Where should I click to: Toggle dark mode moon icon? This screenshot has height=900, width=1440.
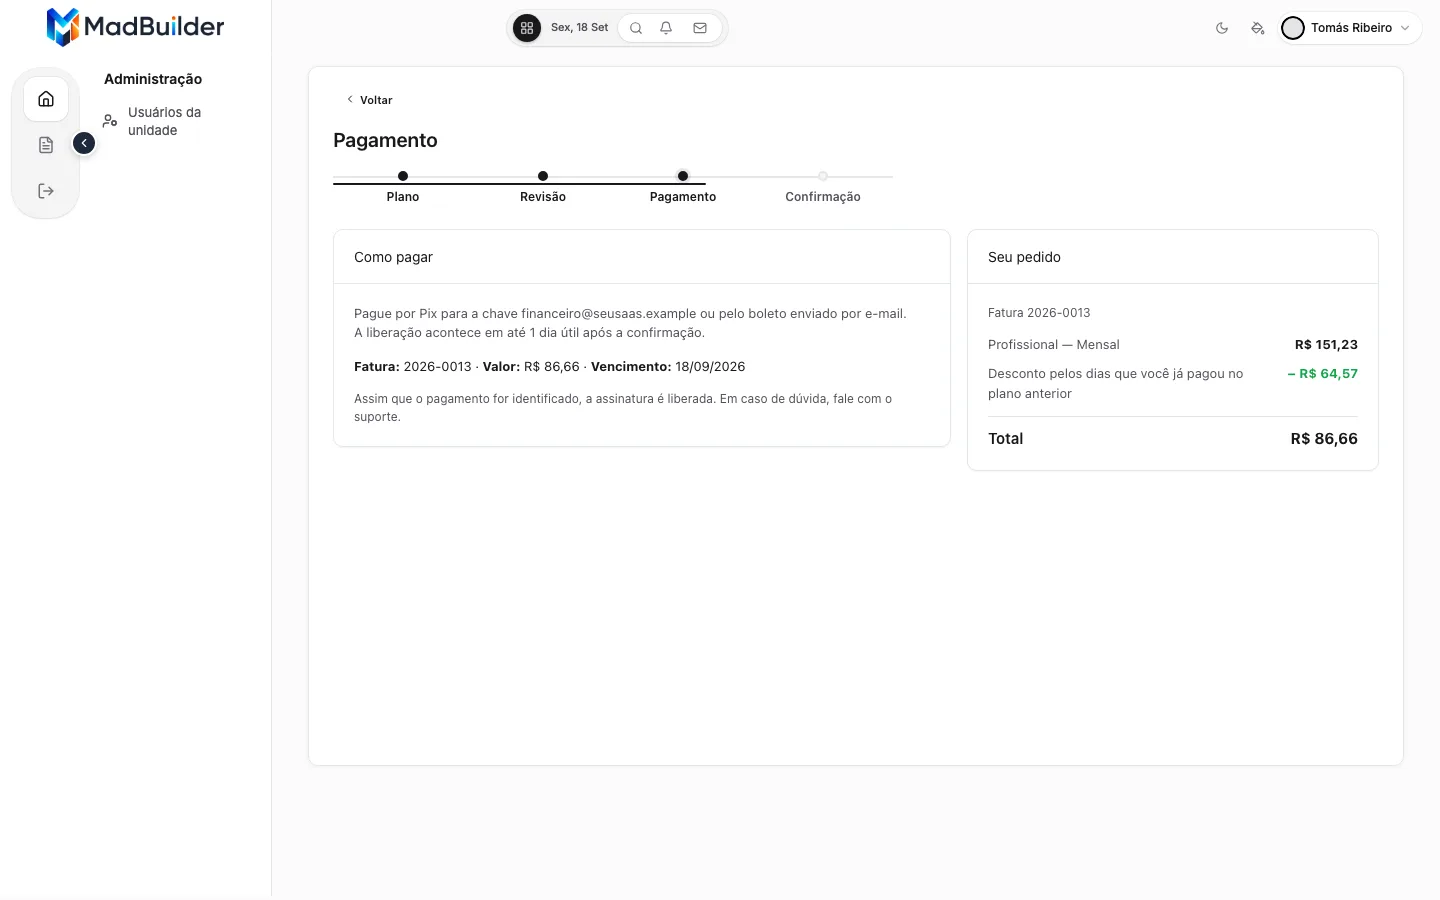(1222, 28)
